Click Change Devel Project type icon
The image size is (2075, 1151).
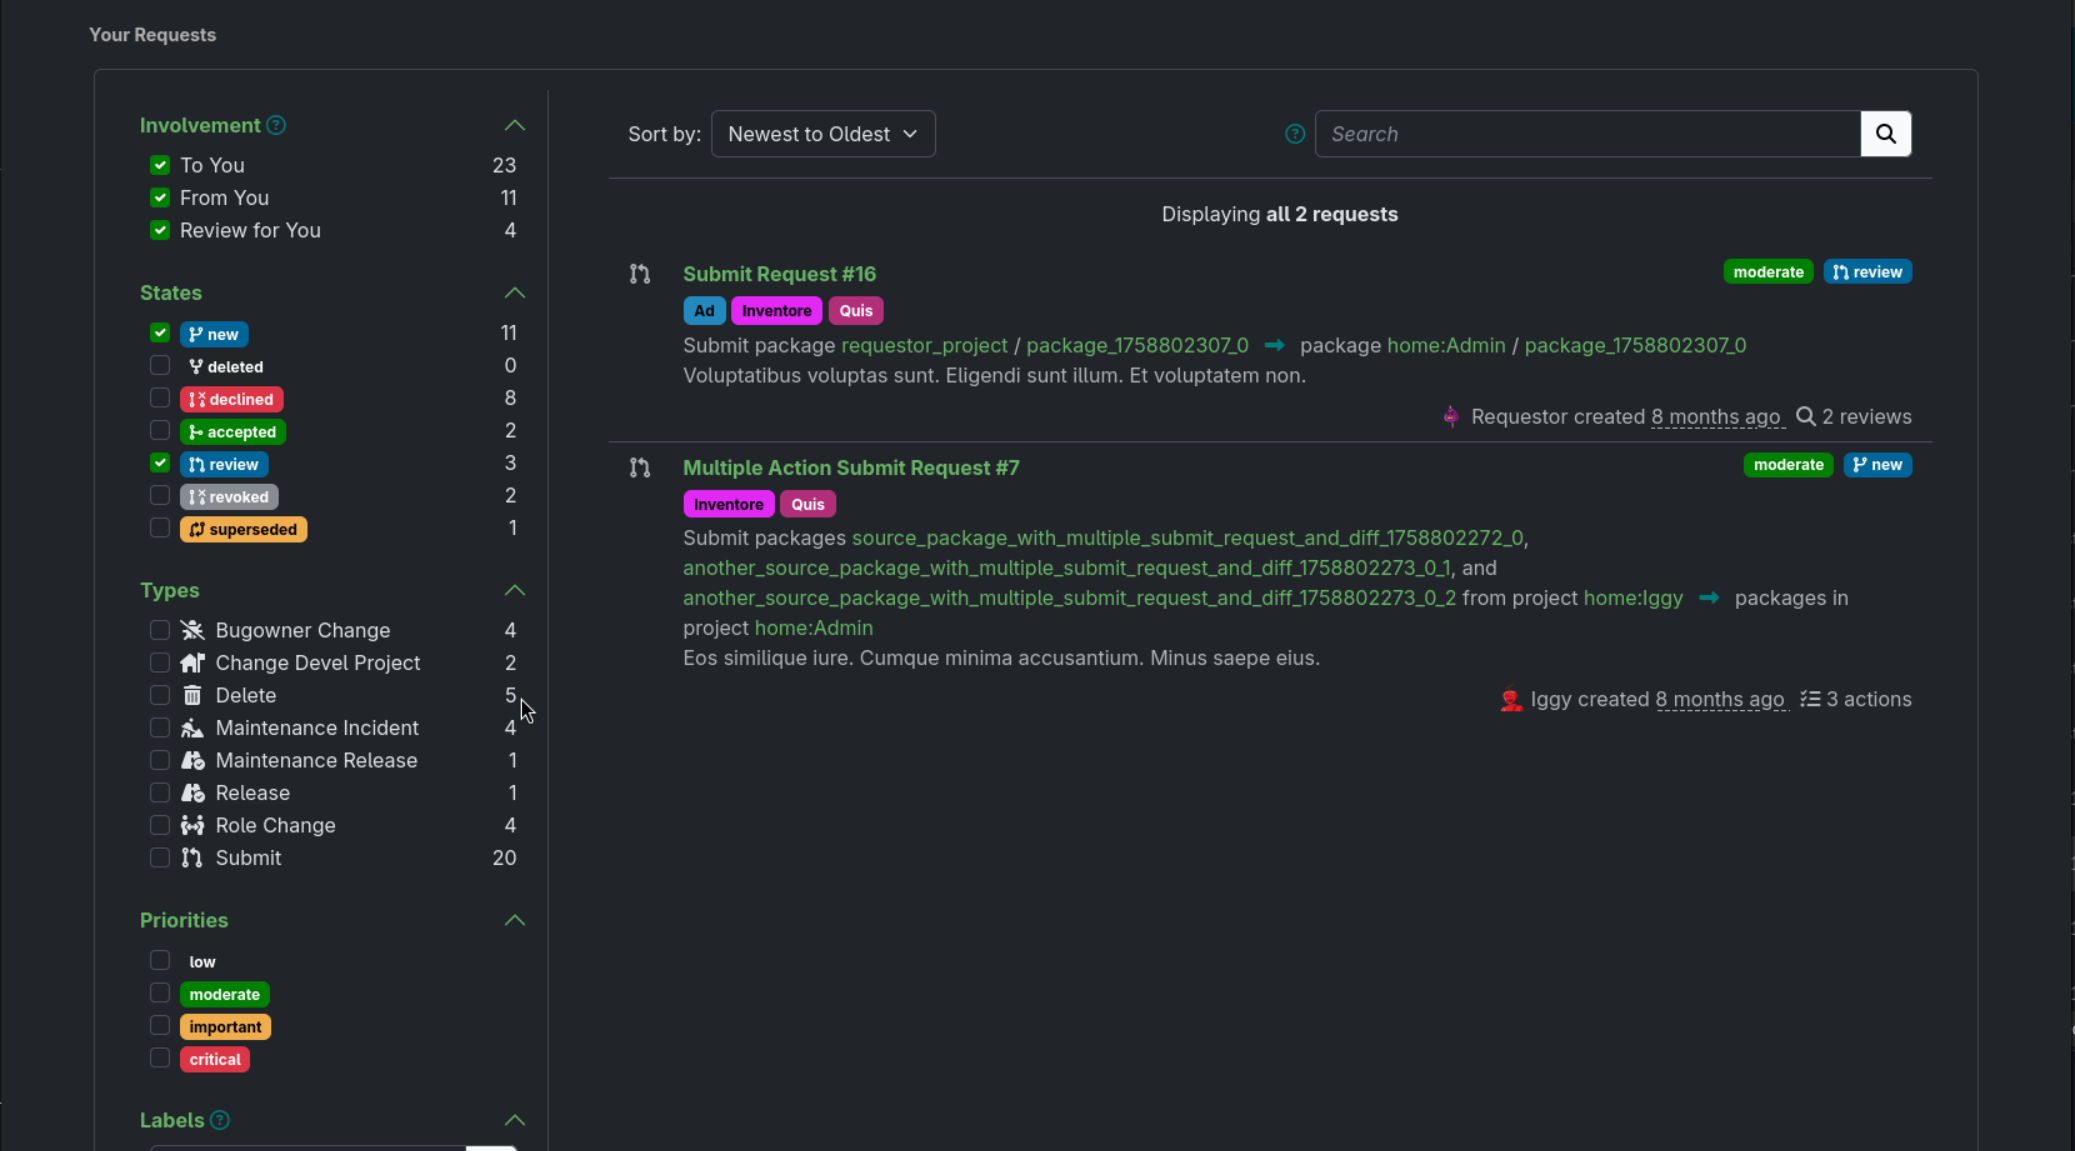coord(192,663)
